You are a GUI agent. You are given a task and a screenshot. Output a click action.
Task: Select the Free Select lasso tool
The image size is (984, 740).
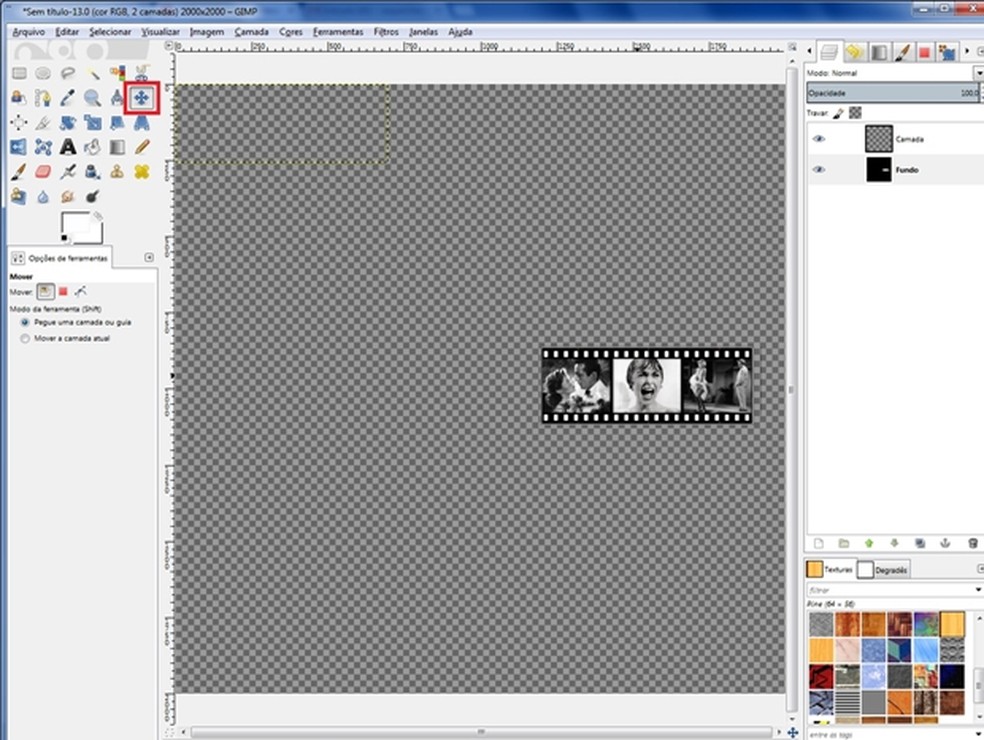[x=68, y=73]
